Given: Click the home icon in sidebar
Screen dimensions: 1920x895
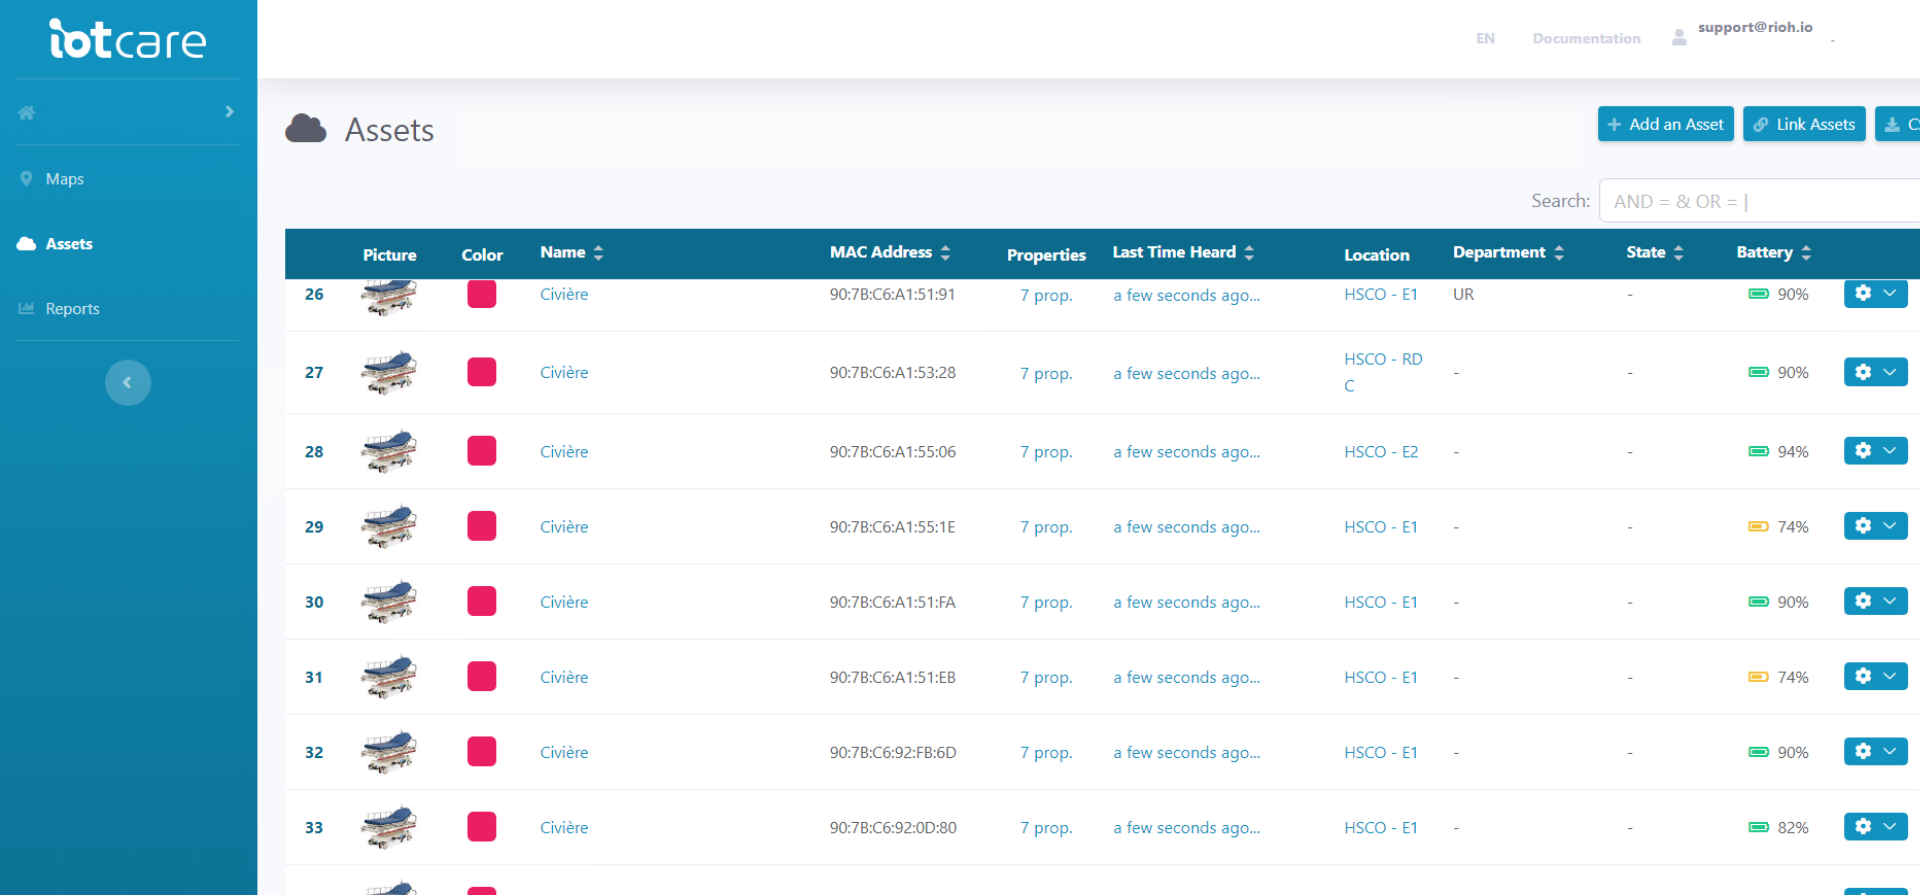Looking at the screenshot, I should 27,113.
